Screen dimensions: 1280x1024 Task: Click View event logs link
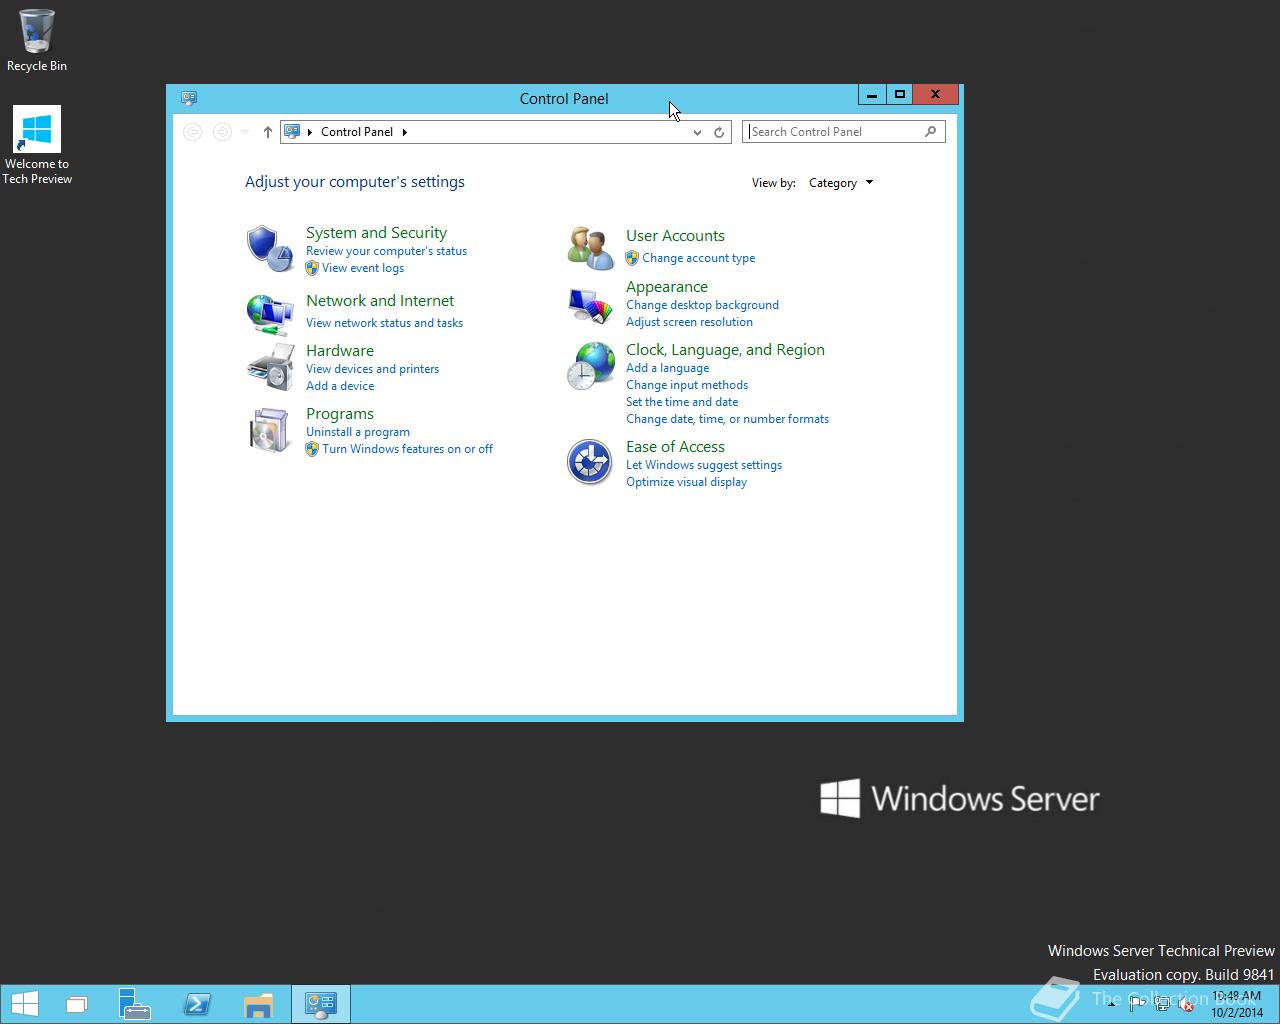coord(363,268)
